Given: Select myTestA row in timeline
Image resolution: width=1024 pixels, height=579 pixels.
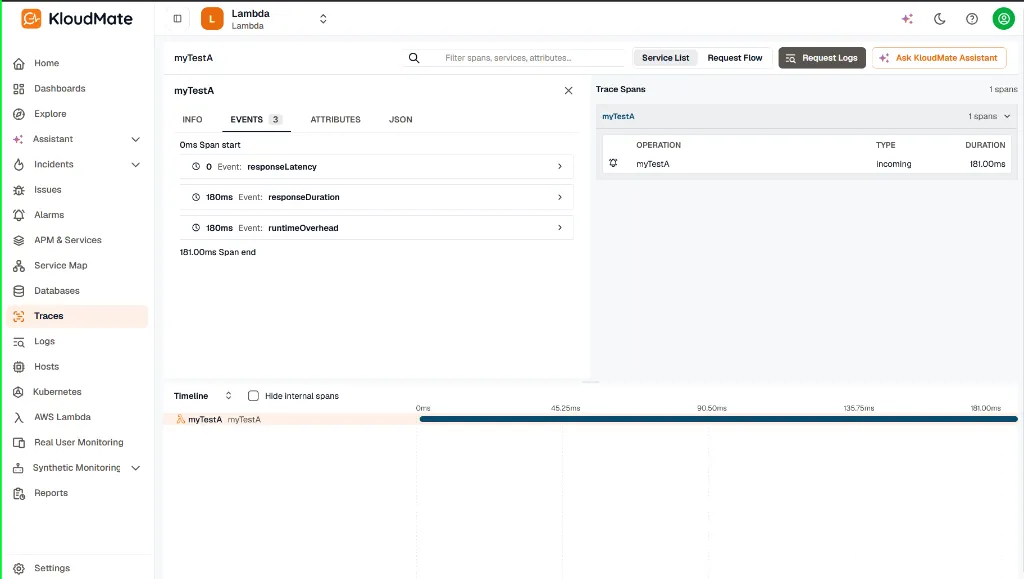Looking at the screenshot, I should 290,420.
